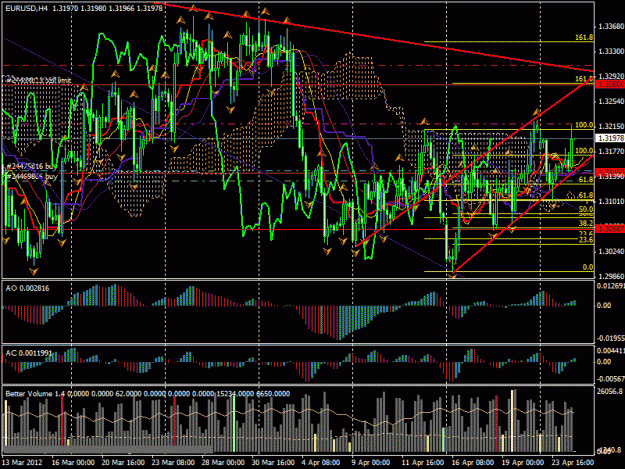The height and width of the screenshot is (469, 625).
Task: Click the 1.29860 price axis label
Action: (611, 276)
